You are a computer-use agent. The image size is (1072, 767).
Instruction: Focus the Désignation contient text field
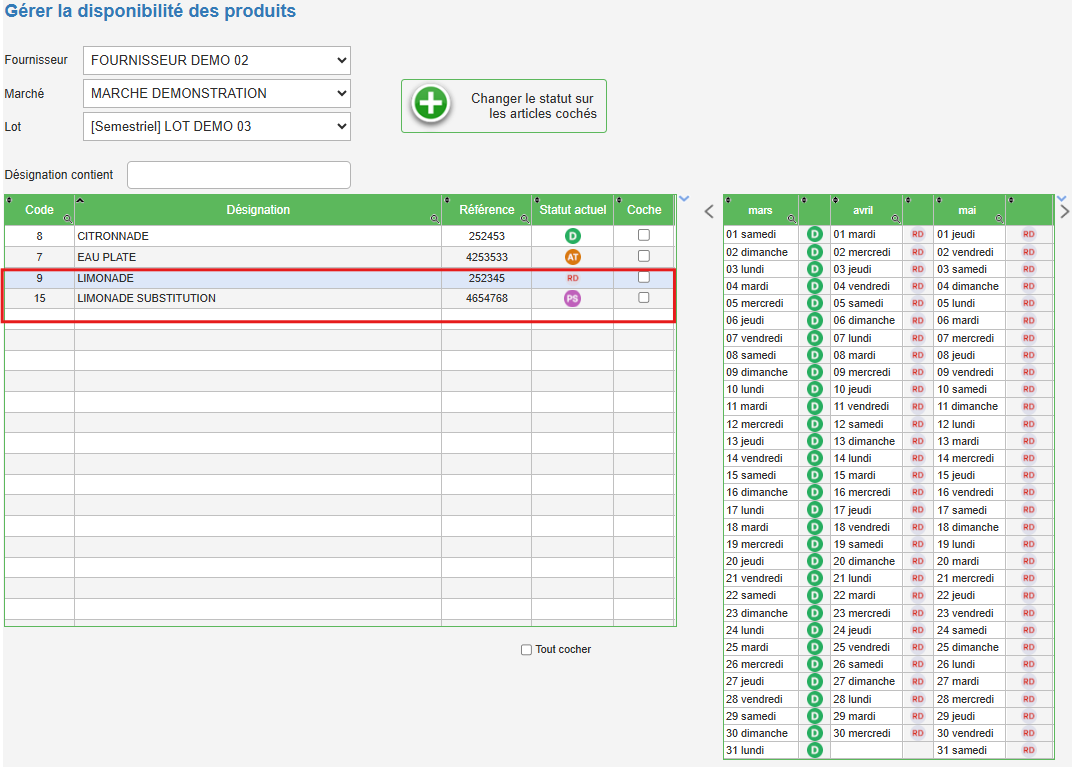(239, 175)
